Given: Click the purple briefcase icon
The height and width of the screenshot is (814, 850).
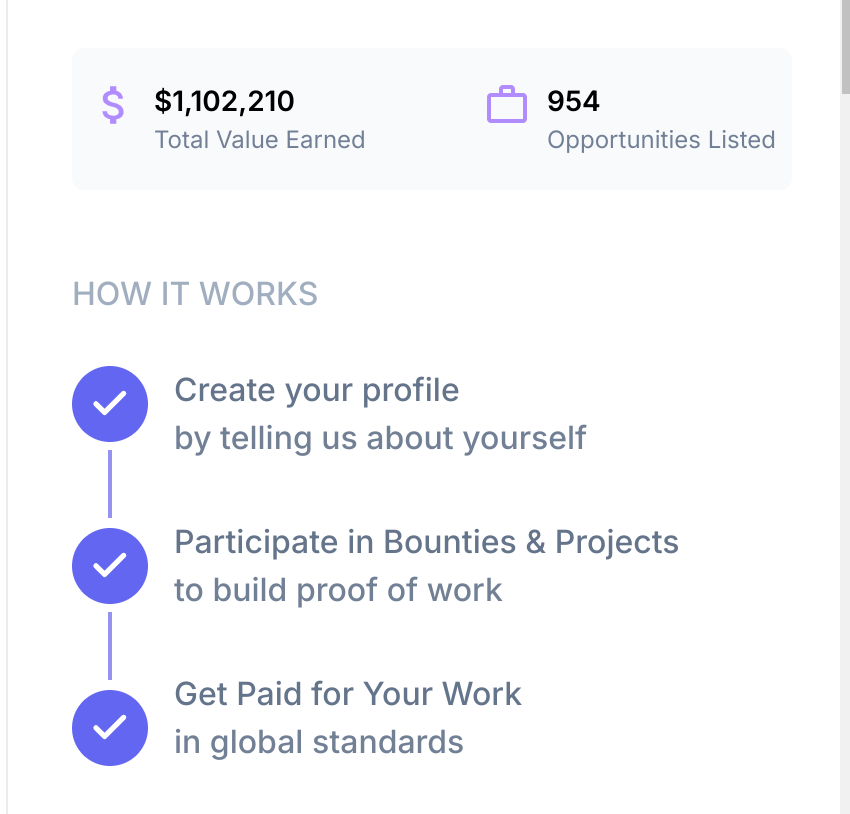Looking at the screenshot, I should (507, 104).
